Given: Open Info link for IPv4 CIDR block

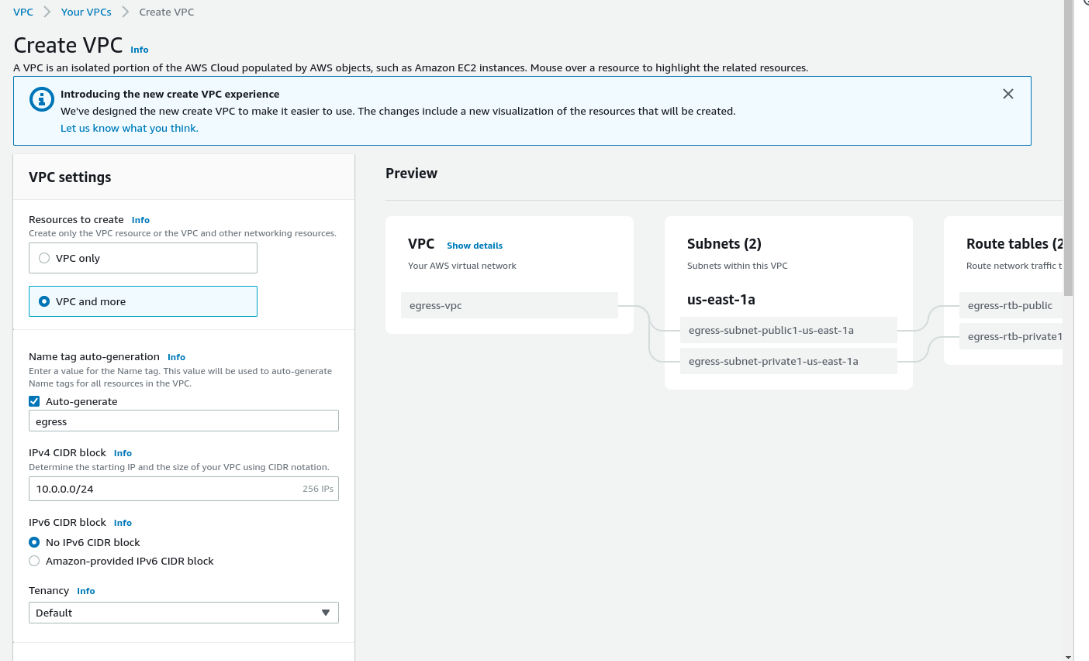Looking at the screenshot, I should point(123,453).
